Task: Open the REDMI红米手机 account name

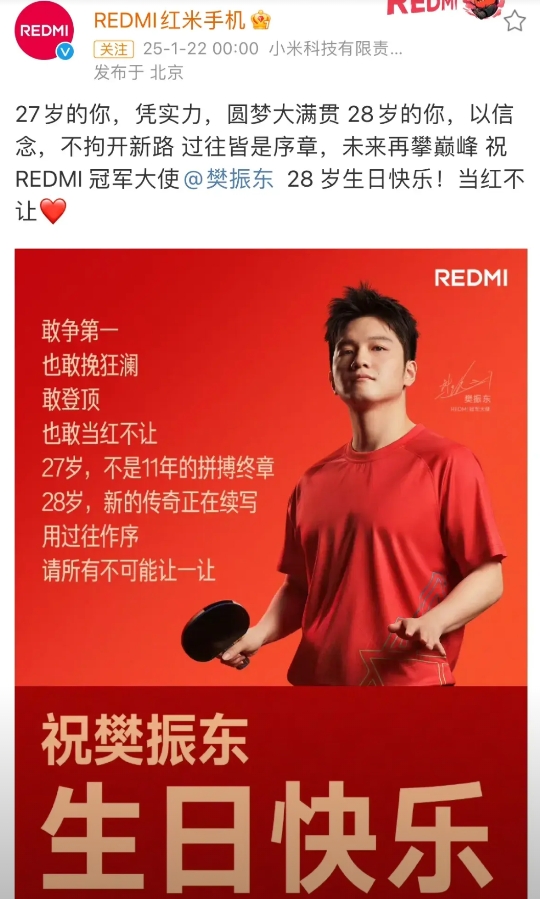Action: point(170,21)
